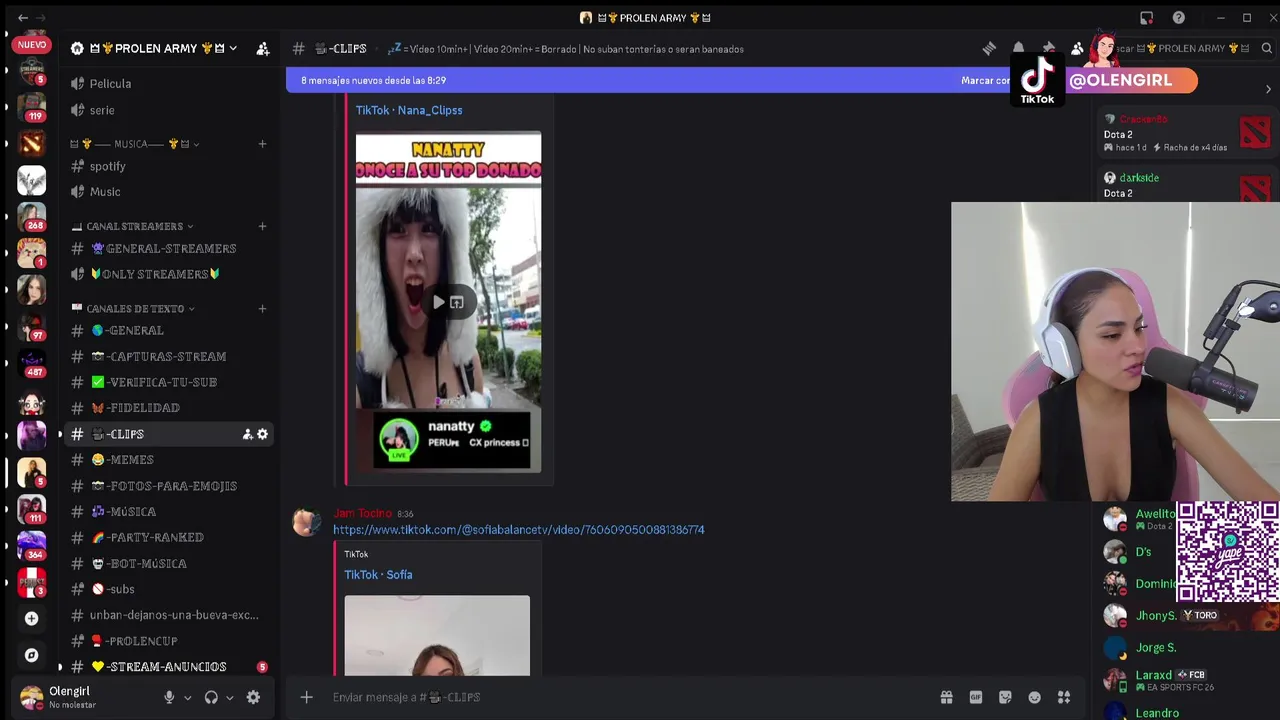Open the emoji picker
The height and width of the screenshot is (720, 1280).
(x=1035, y=697)
